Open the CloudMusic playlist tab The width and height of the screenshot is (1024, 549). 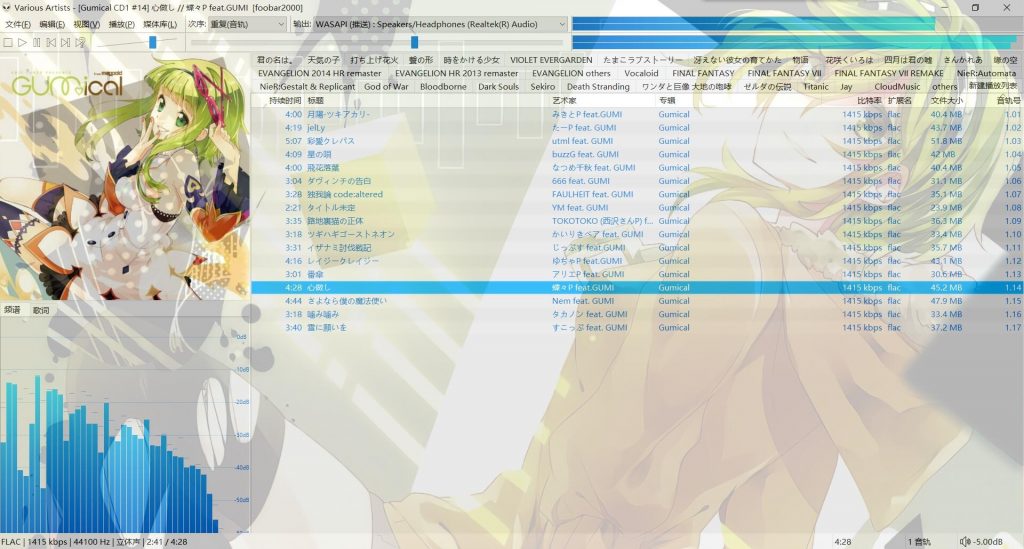tap(897, 86)
